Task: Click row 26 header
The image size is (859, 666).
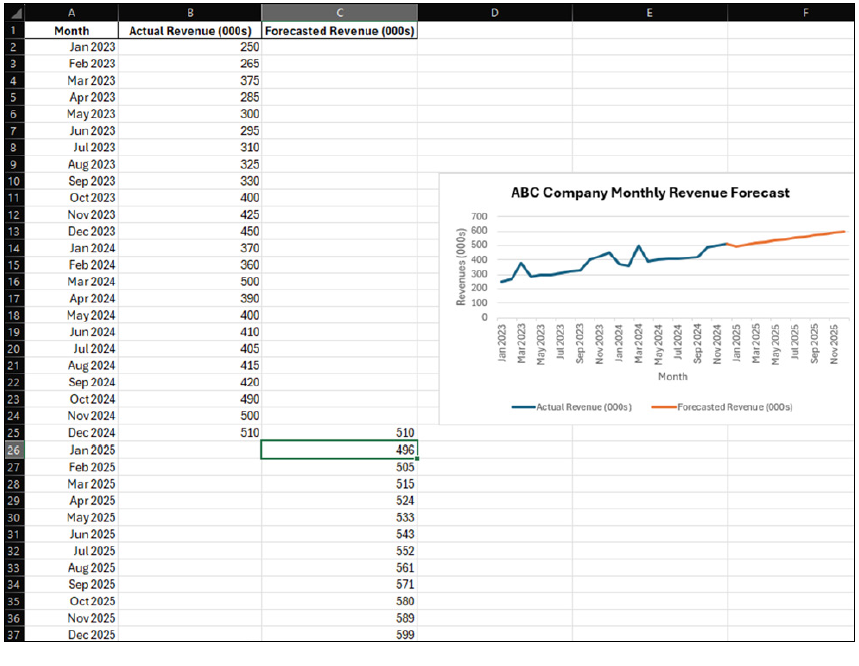Action: click(13, 450)
